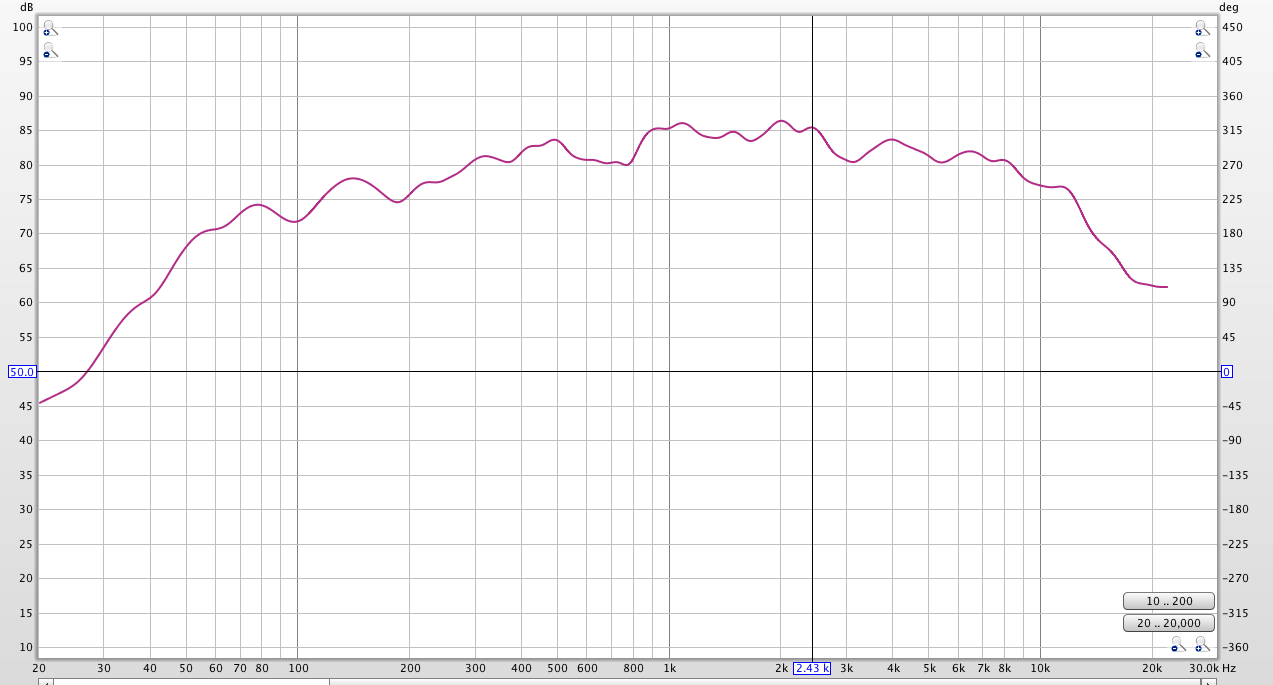Zoom out the deg axis at top-right
The width and height of the screenshot is (1273, 685).
[1201, 50]
